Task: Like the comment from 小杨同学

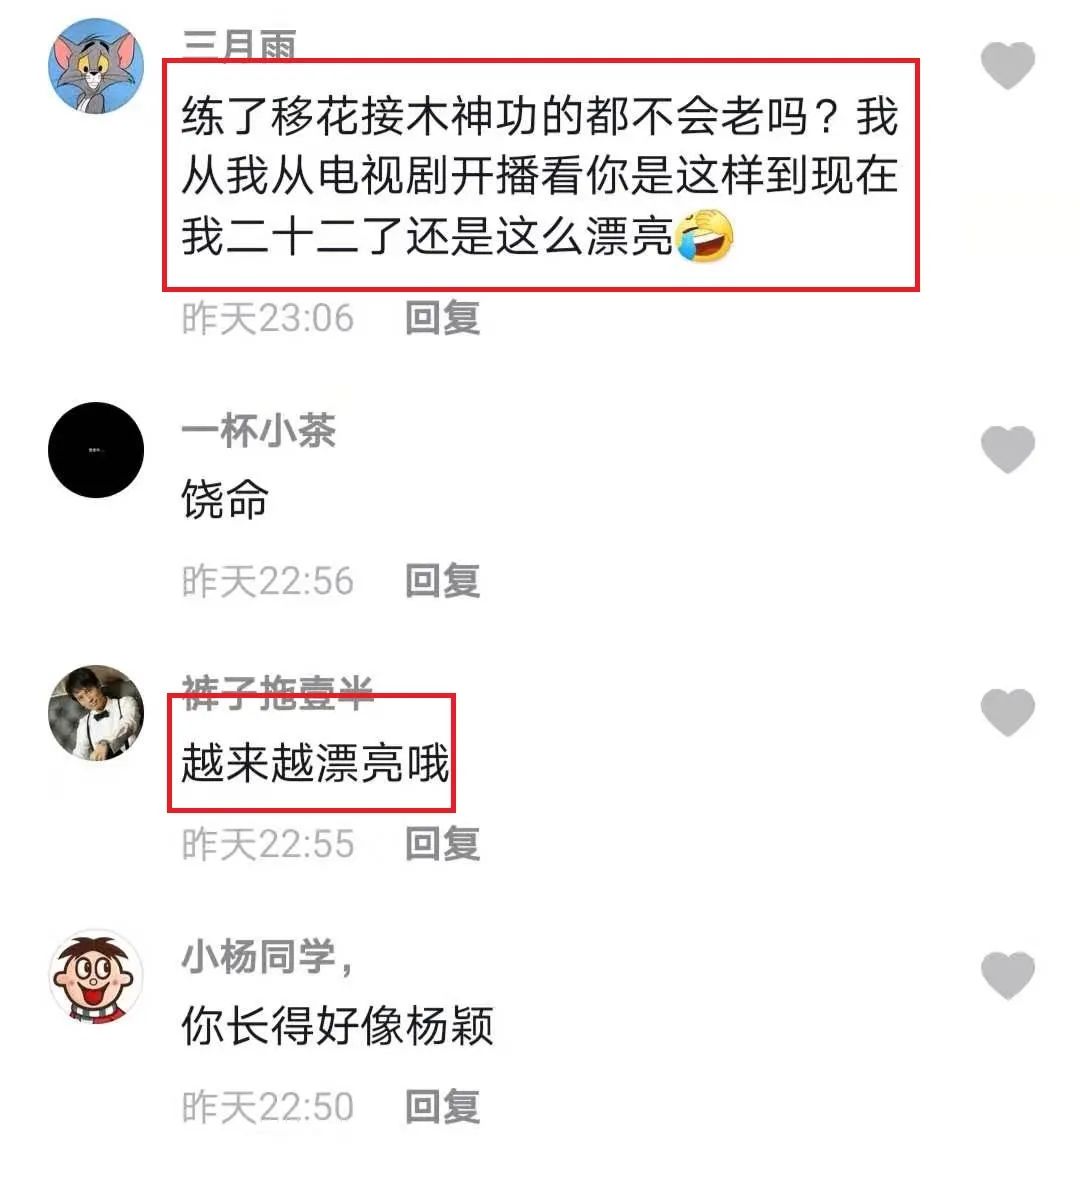Action: tap(1008, 975)
